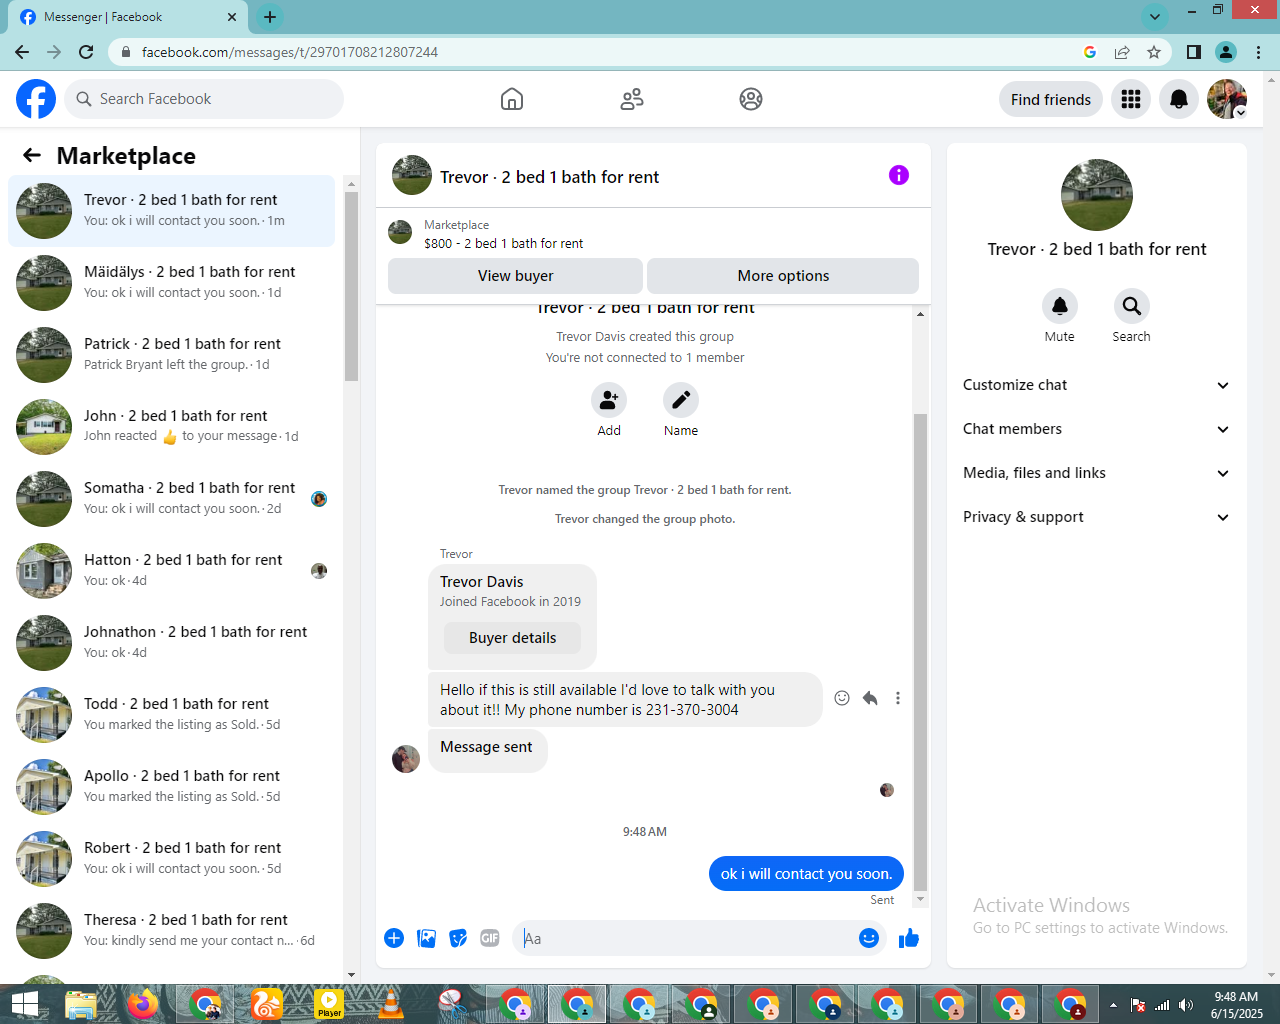Search in conversation with magnifier icon
Viewport: 1280px width, 1024px height.
[1131, 306]
